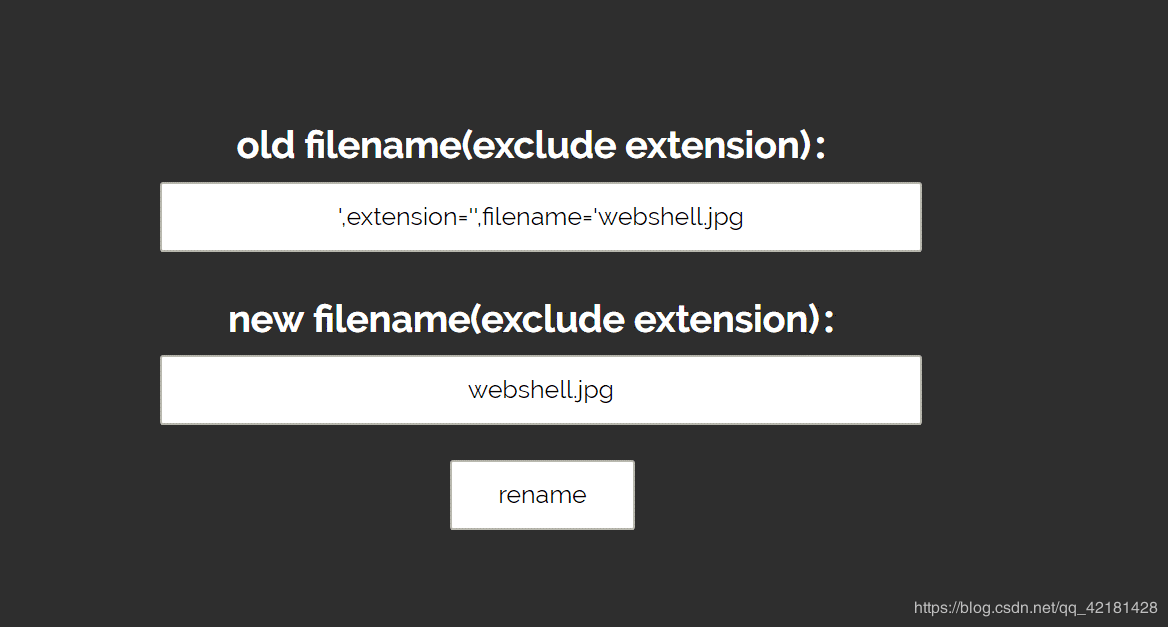
Task: Click empty right side of new filename box
Action: pyautogui.click(x=767, y=390)
